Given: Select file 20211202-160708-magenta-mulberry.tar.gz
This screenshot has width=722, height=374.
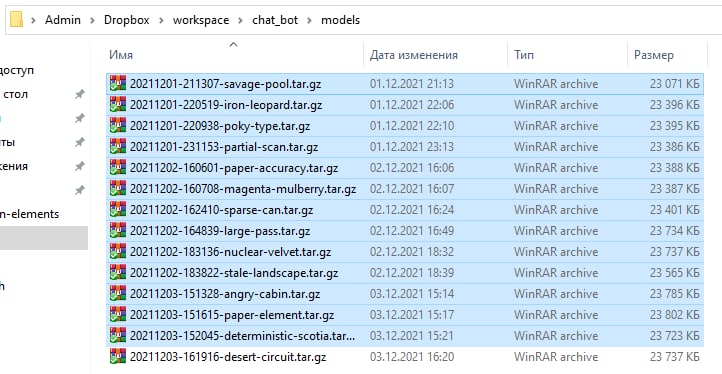Looking at the screenshot, I should 243,189.
